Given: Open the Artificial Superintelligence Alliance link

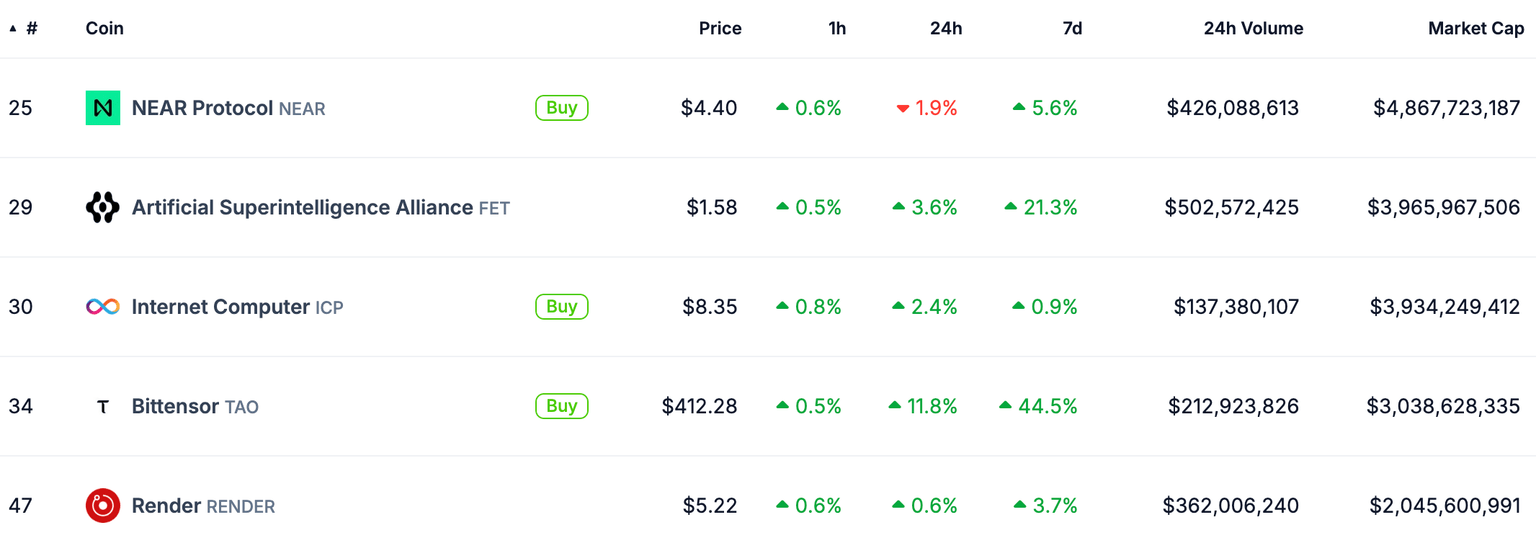Looking at the screenshot, I should pyautogui.click(x=302, y=207).
